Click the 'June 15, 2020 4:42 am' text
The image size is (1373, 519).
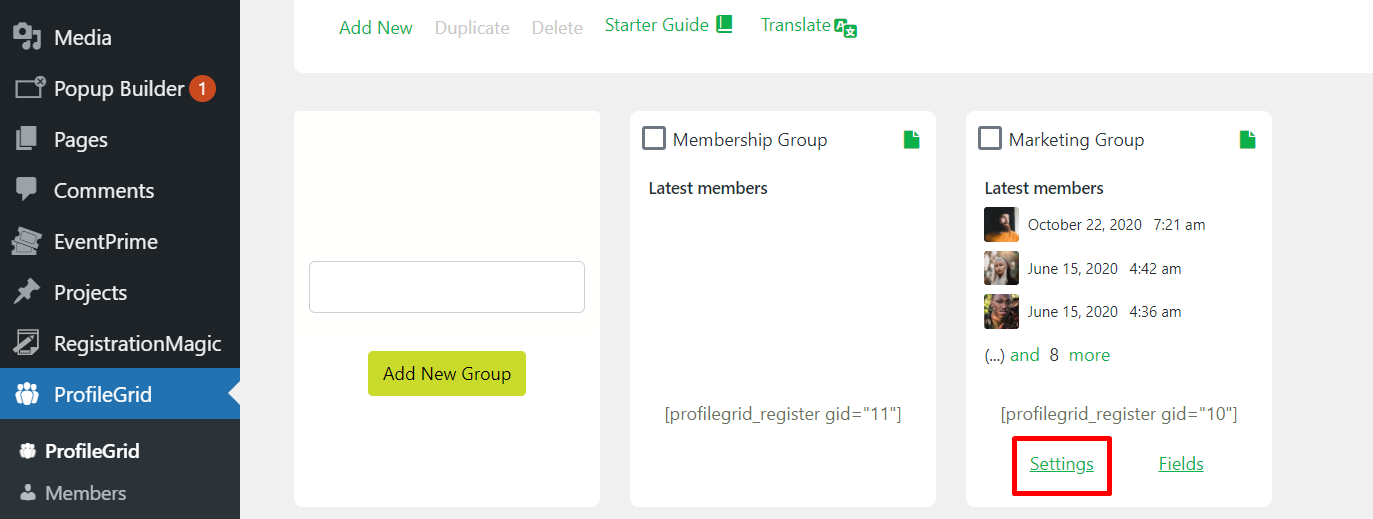1104,269
